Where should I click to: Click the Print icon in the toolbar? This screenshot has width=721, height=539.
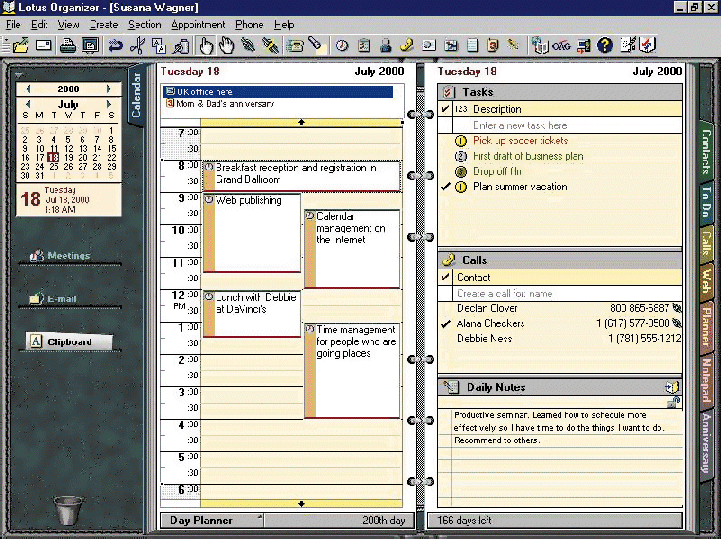(x=68, y=45)
